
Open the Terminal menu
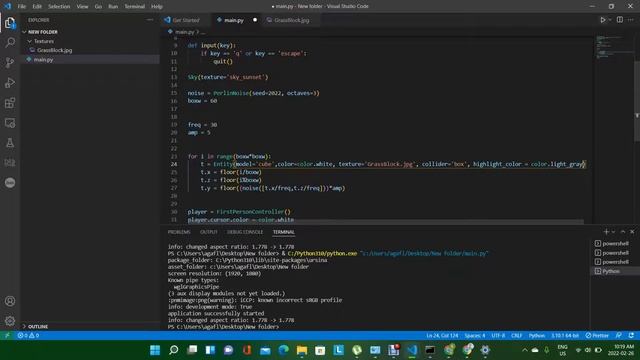tap(134, 7)
